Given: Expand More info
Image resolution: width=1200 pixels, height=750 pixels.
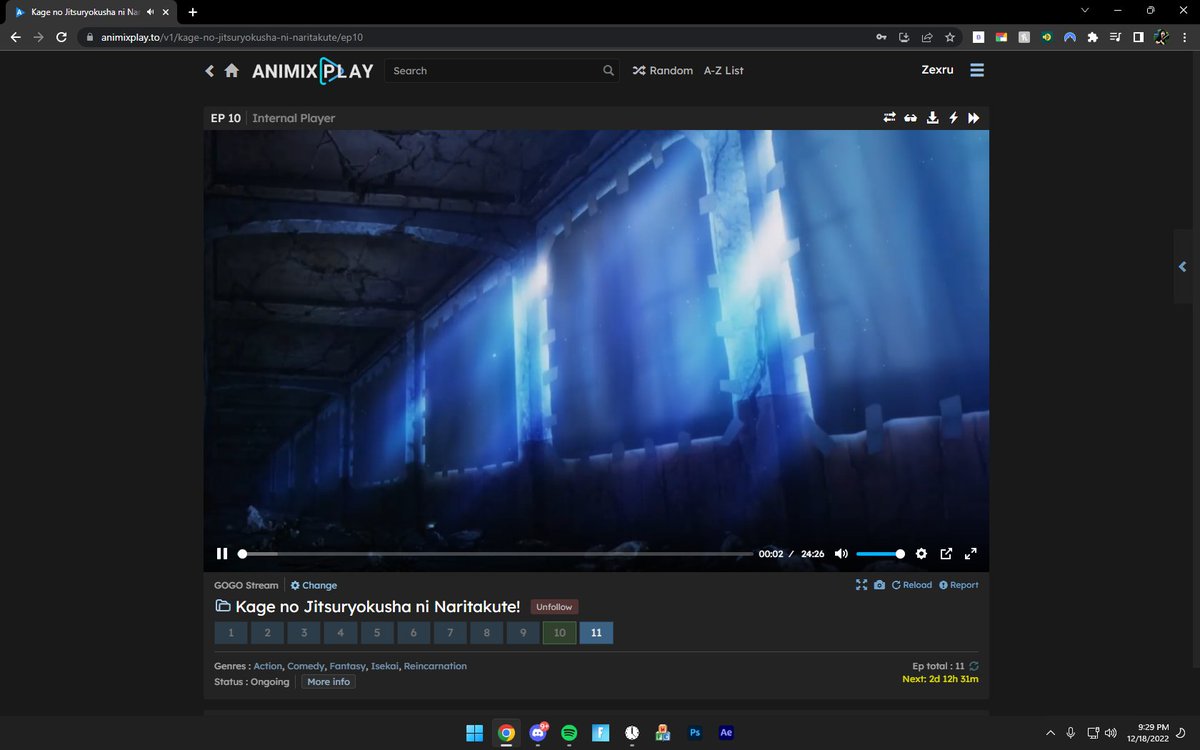Looking at the screenshot, I should (x=328, y=682).
